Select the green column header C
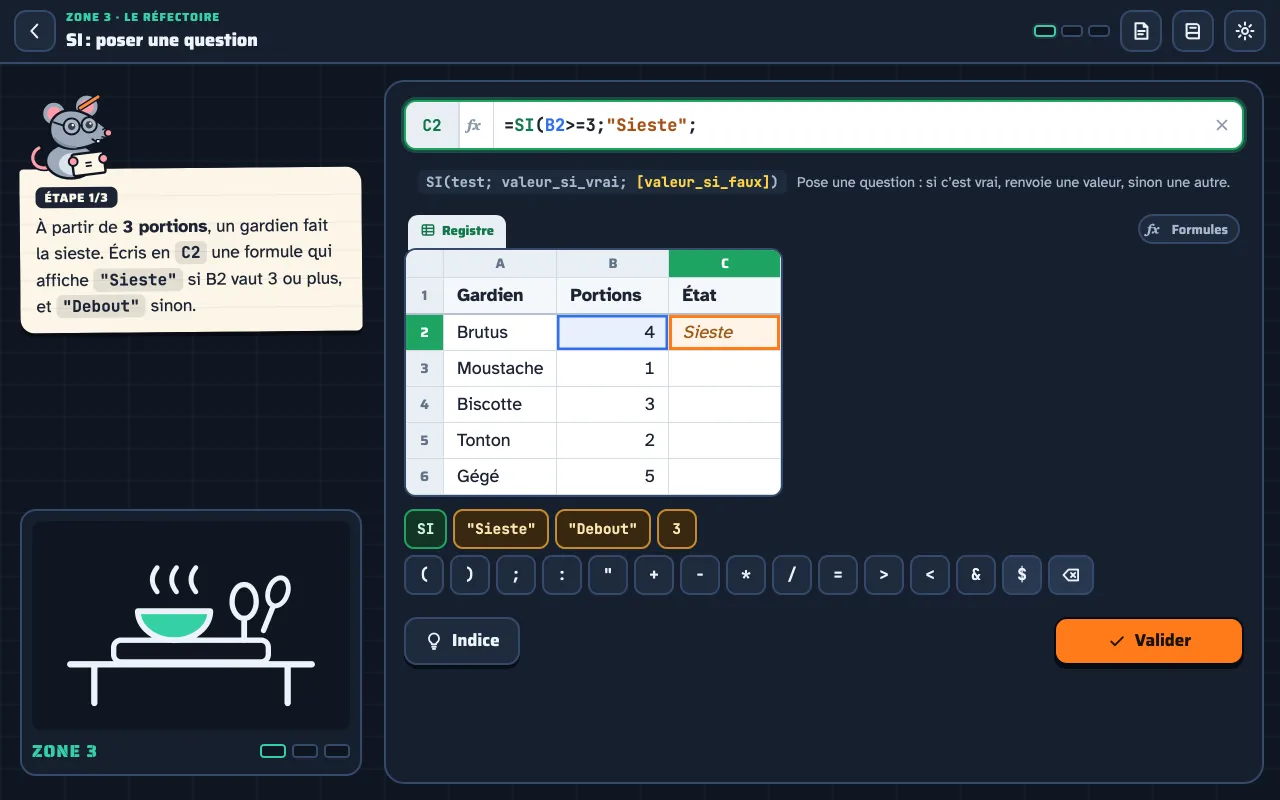This screenshot has width=1280, height=800. (724, 263)
